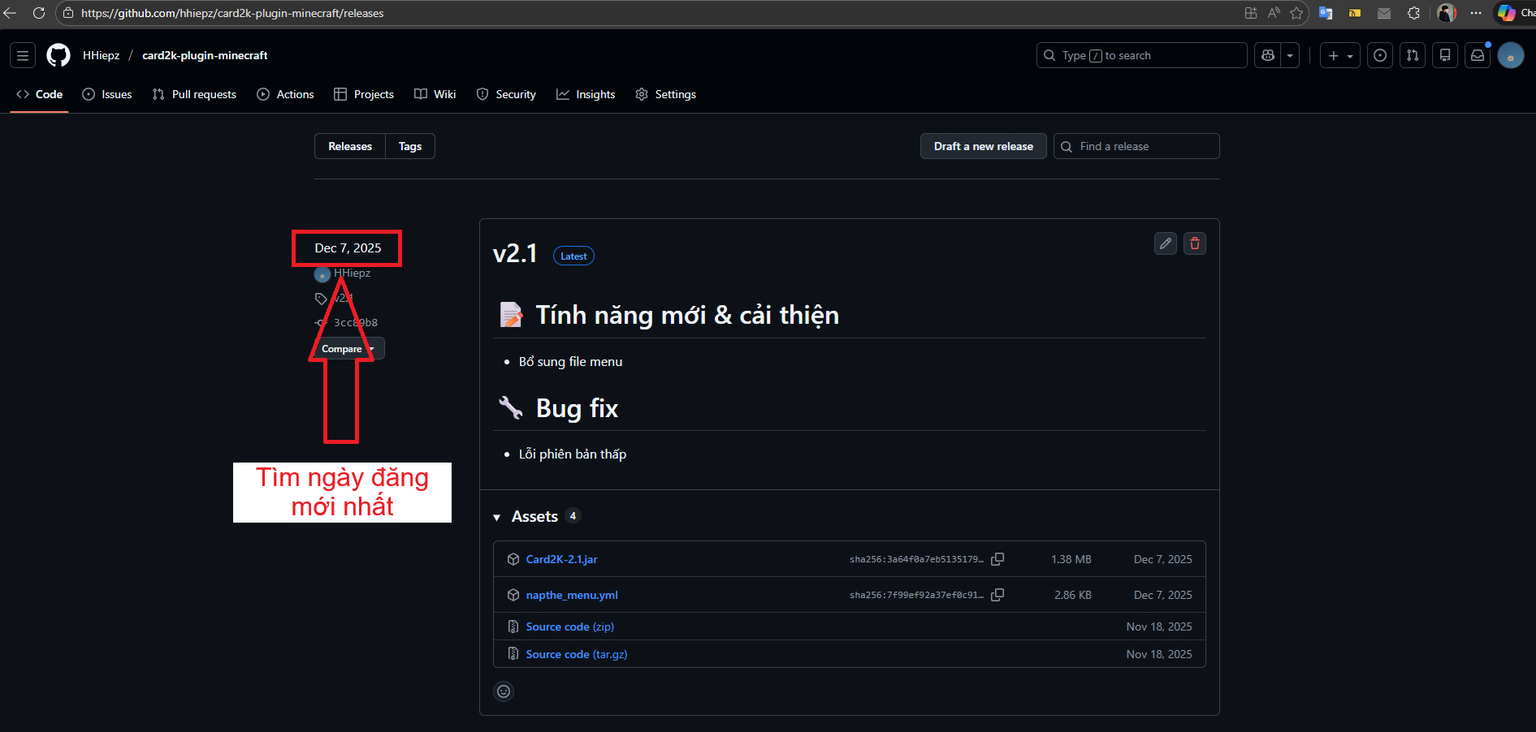Open the Compare dropdown
The width and height of the screenshot is (1536, 732).
(x=347, y=349)
